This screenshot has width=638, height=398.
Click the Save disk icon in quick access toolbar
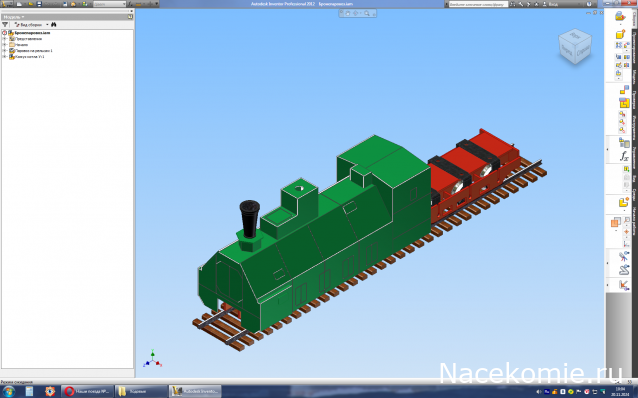(39, 4)
